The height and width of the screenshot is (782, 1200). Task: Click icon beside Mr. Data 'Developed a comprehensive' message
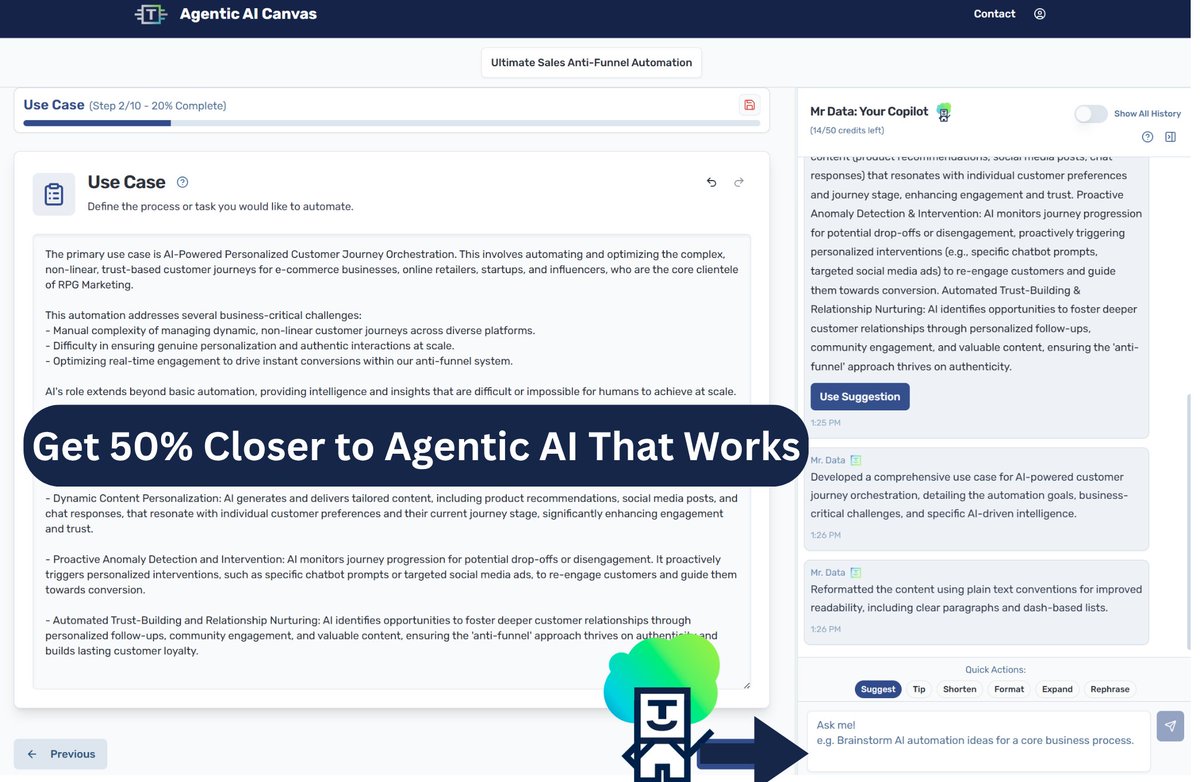[x=856, y=460]
